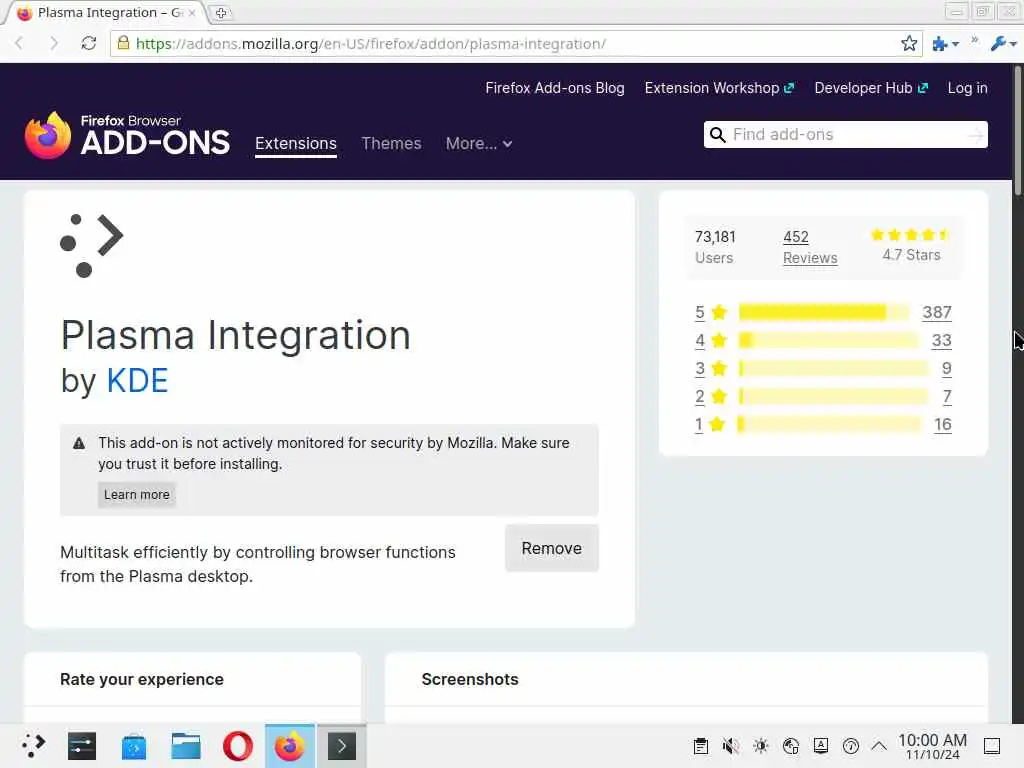
Task: Click the show desktop button
Action: (991, 746)
